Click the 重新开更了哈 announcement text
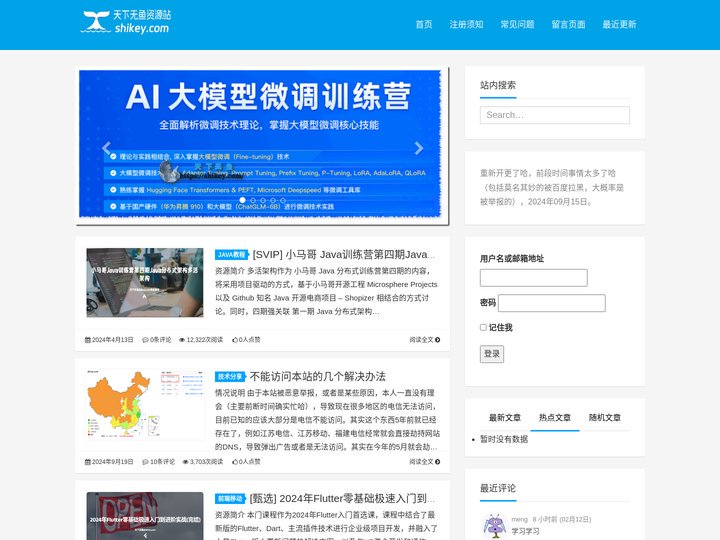This screenshot has width=720, height=540. [551, 187]
